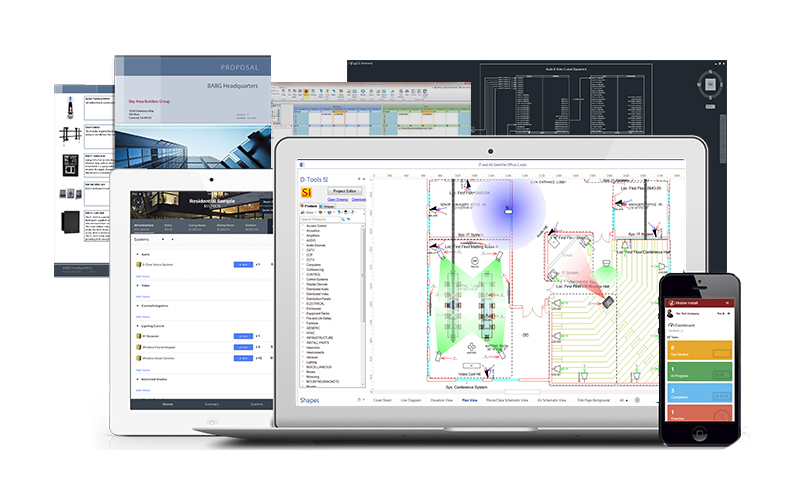Open the blue Completed tasks tile
Screen dimensions: 800x500
[699, 393]
